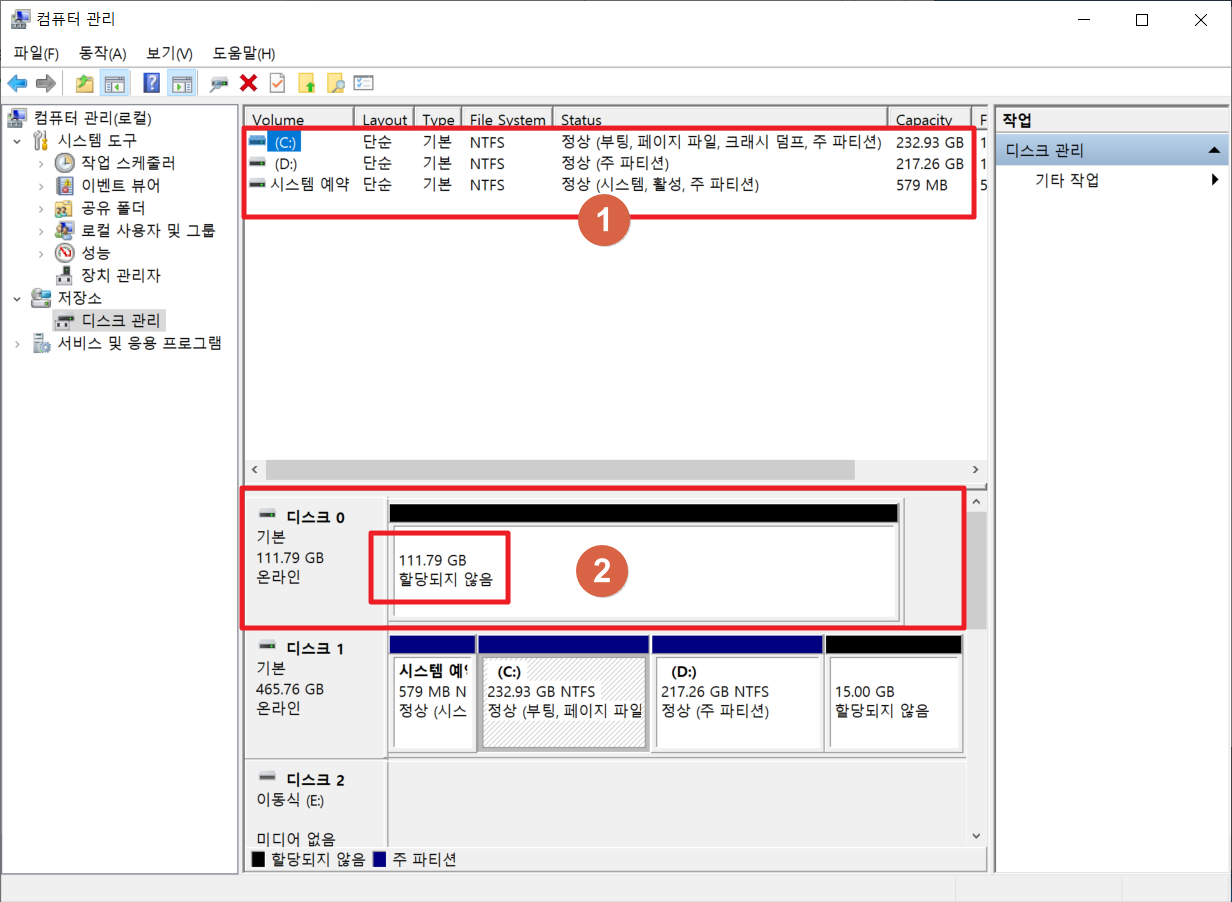This screenshot has height=902, width=1232.
Task: Select the 시스템 예약 volume row
Action: 616,185
